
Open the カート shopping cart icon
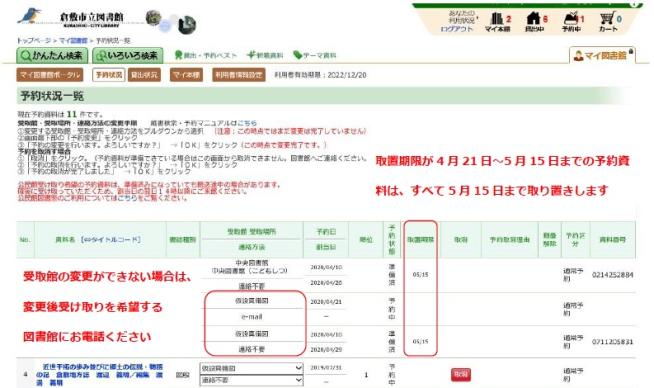pyautogui.click(x=609, y=22)
